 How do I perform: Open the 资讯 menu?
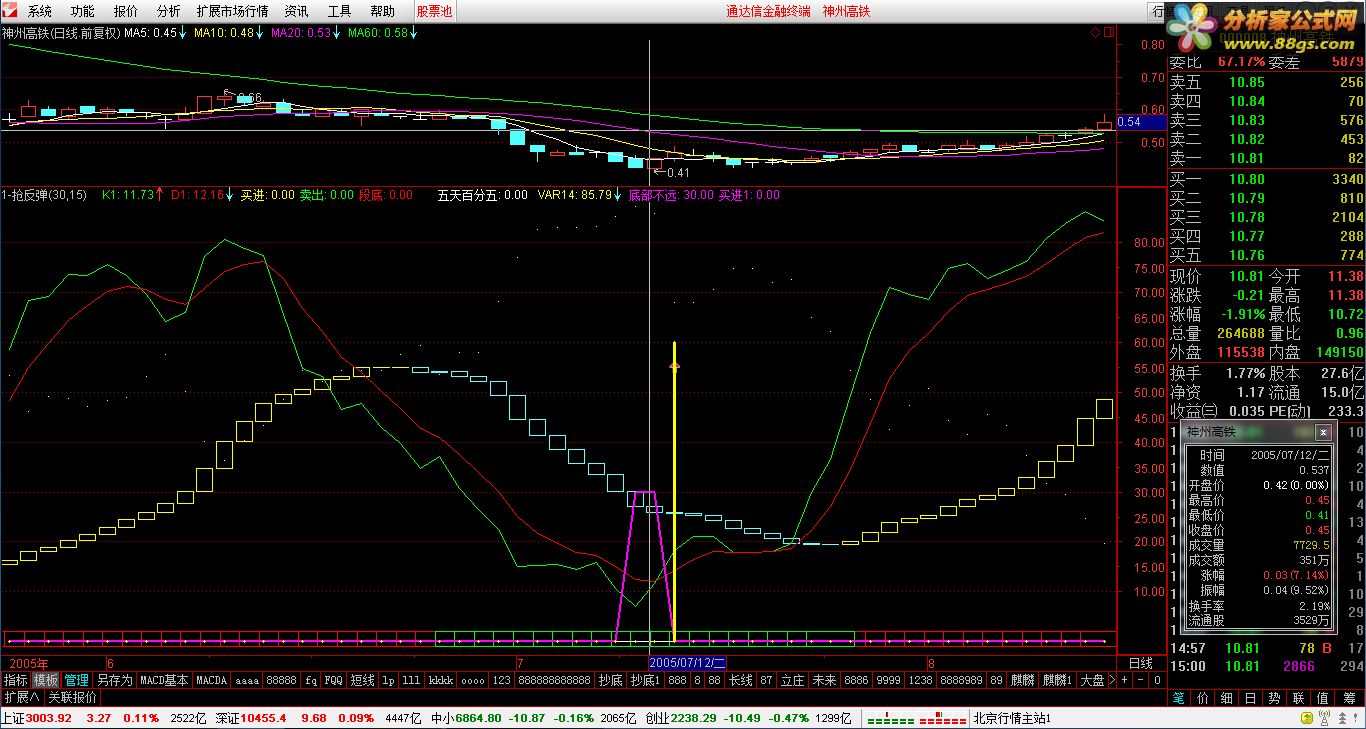[296, 11]
